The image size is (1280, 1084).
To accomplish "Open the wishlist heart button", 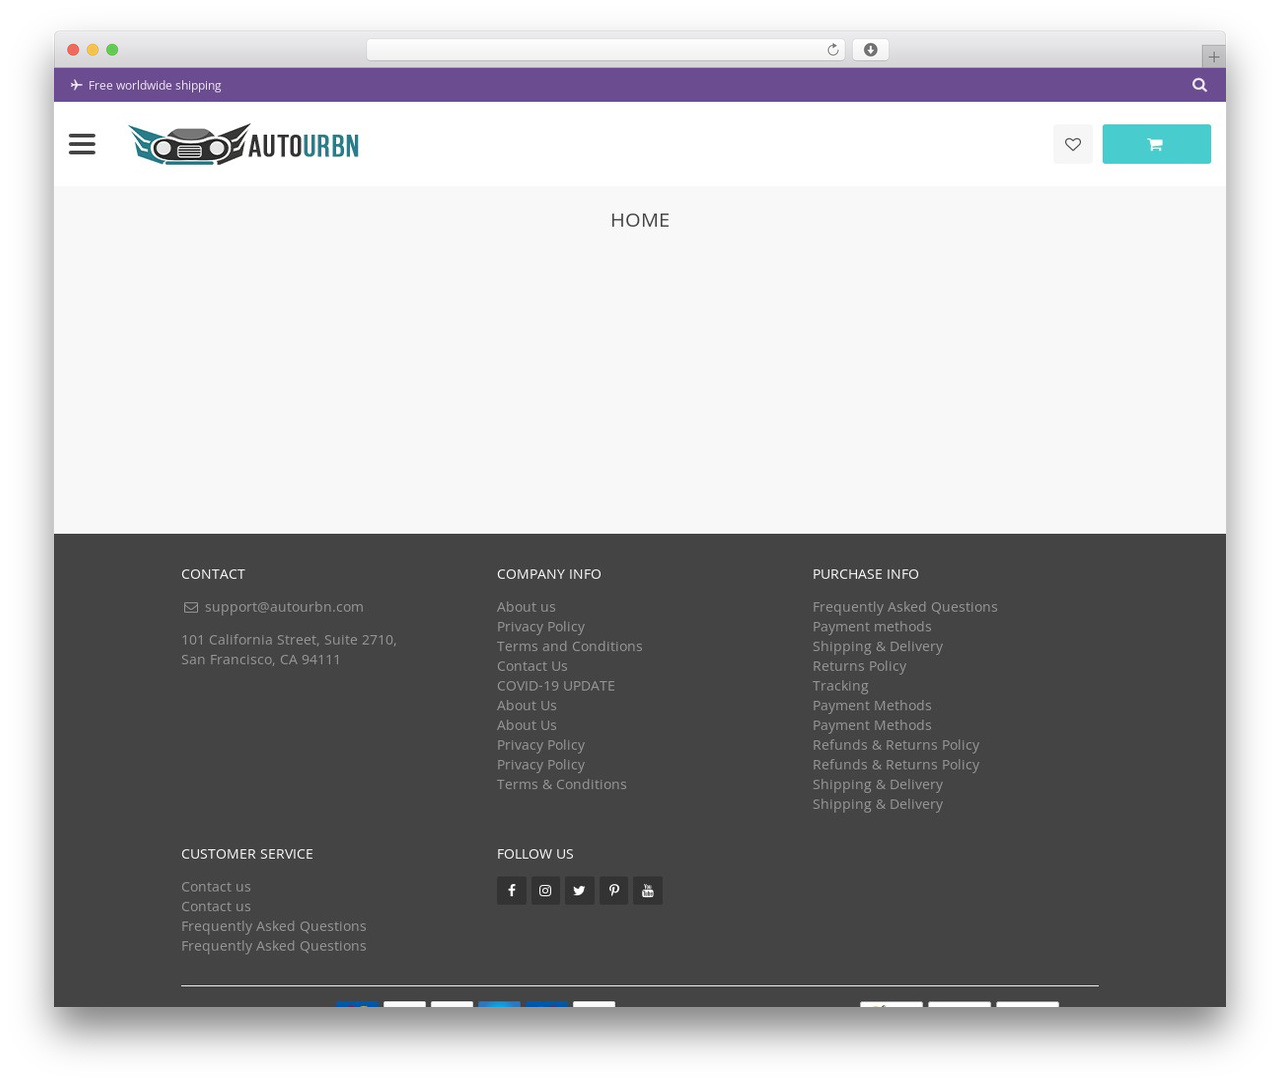I will 1073,144.
